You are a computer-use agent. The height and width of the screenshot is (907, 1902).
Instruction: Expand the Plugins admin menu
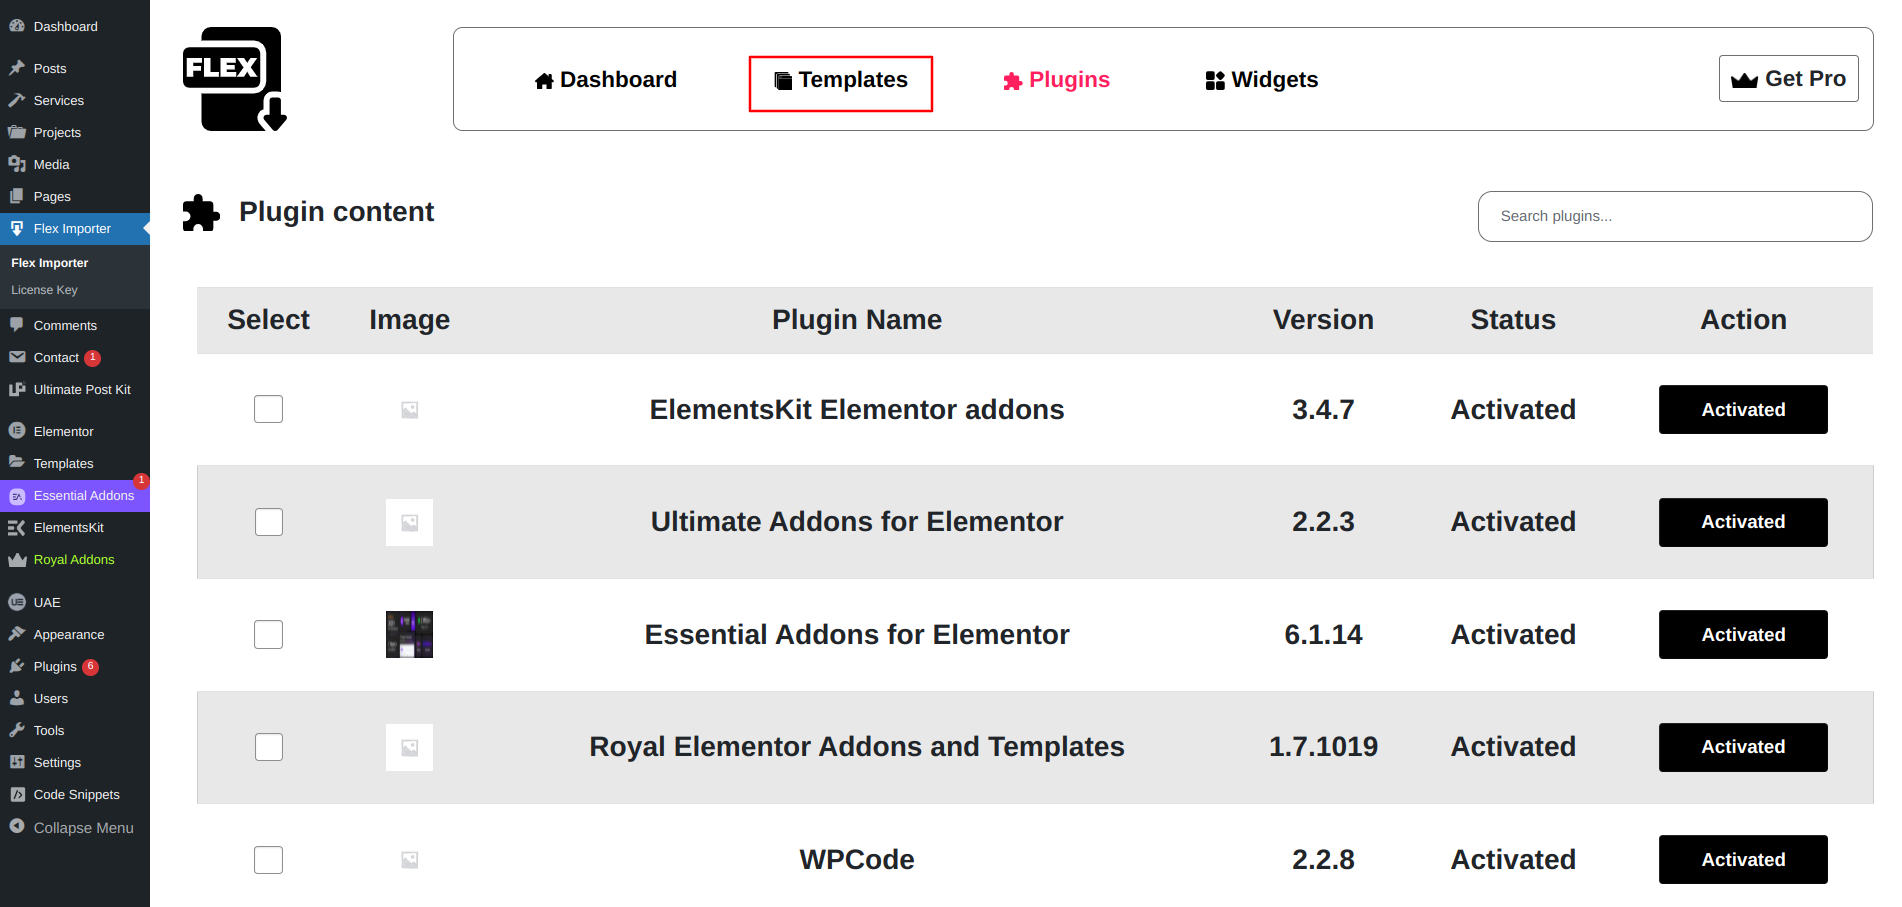55,667
